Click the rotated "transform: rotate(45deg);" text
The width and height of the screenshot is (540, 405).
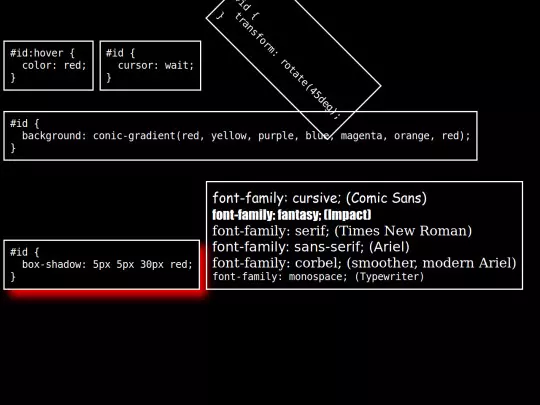288,66
